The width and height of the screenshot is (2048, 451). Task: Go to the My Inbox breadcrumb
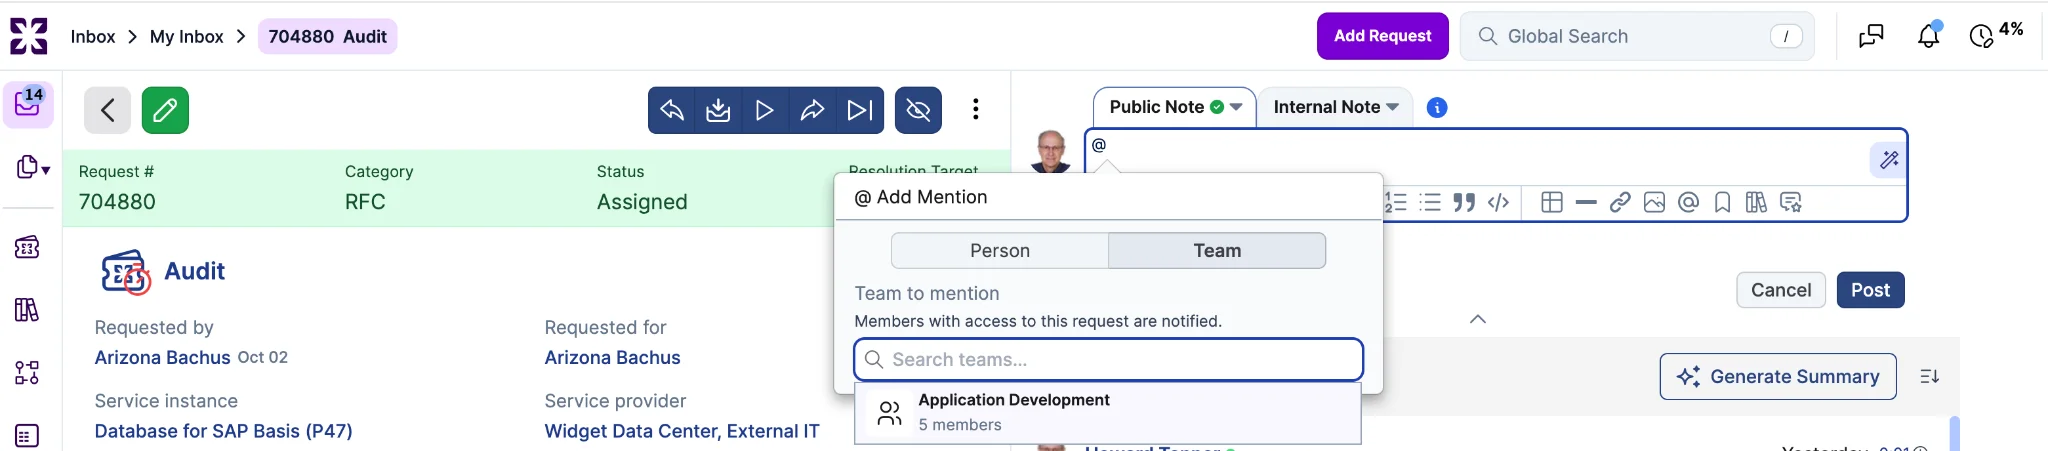tap(187, 37)
